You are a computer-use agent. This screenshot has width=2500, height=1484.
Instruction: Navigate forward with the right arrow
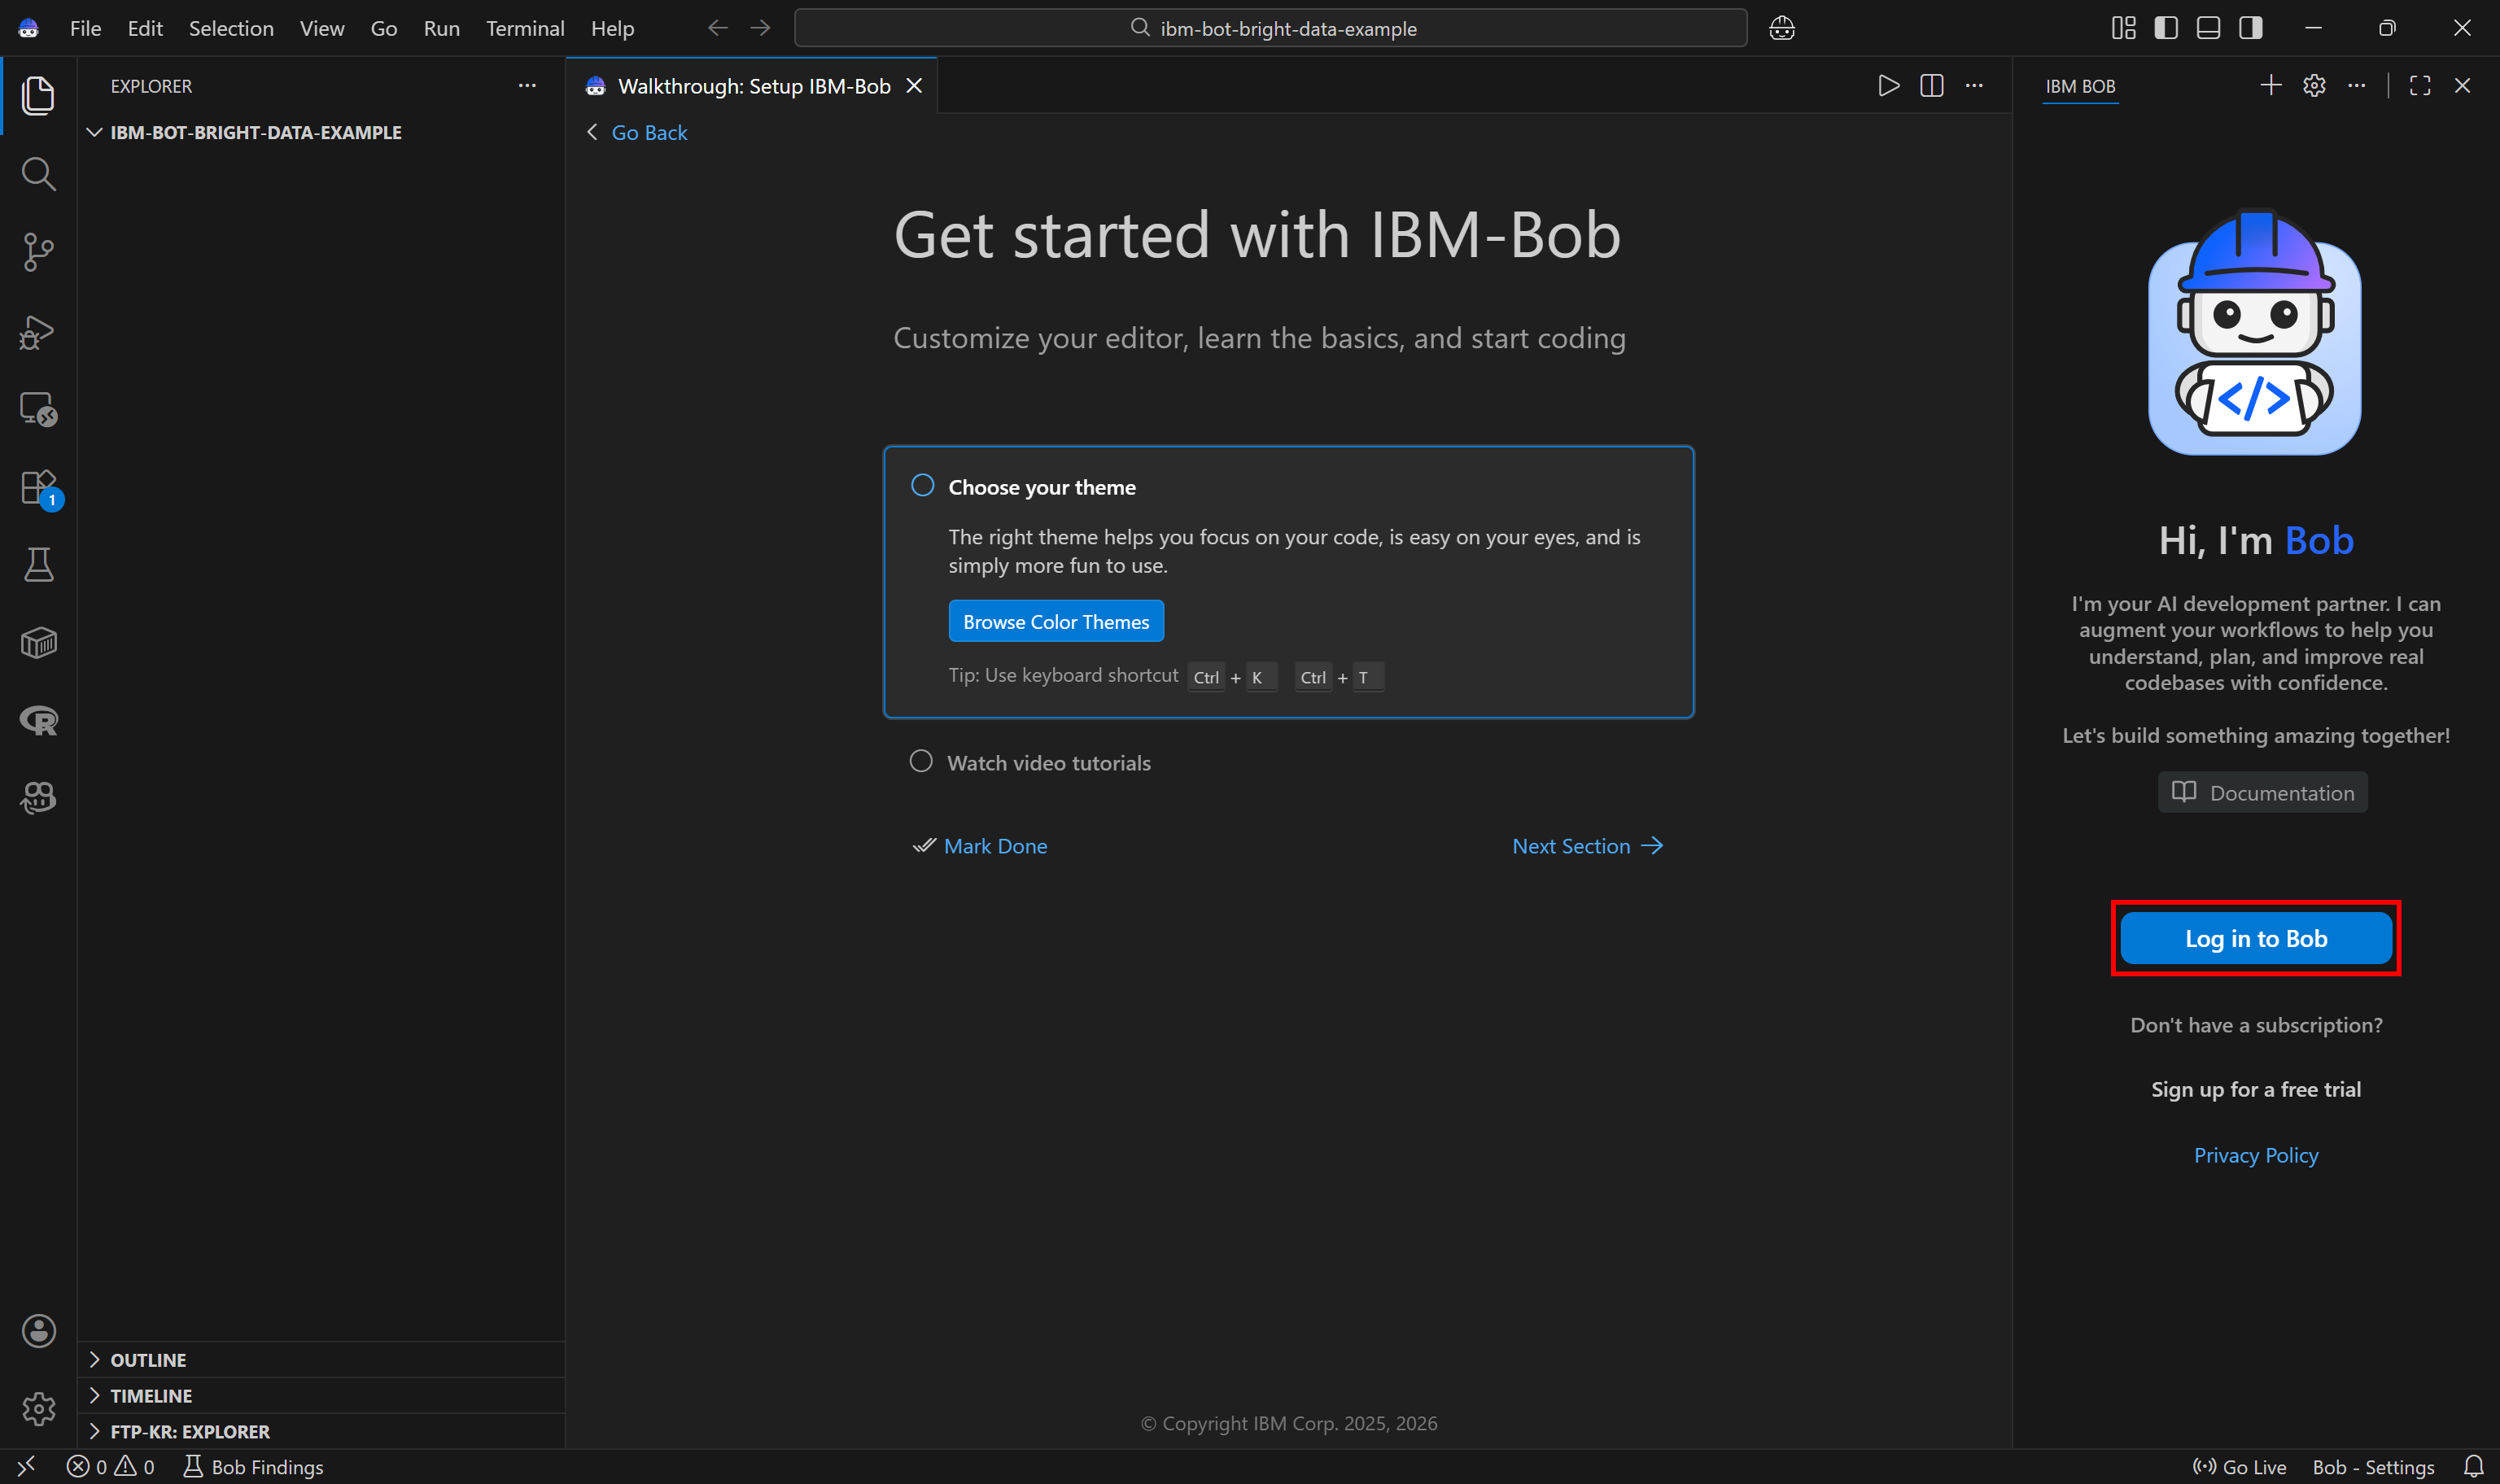click(x=760, y=28)
